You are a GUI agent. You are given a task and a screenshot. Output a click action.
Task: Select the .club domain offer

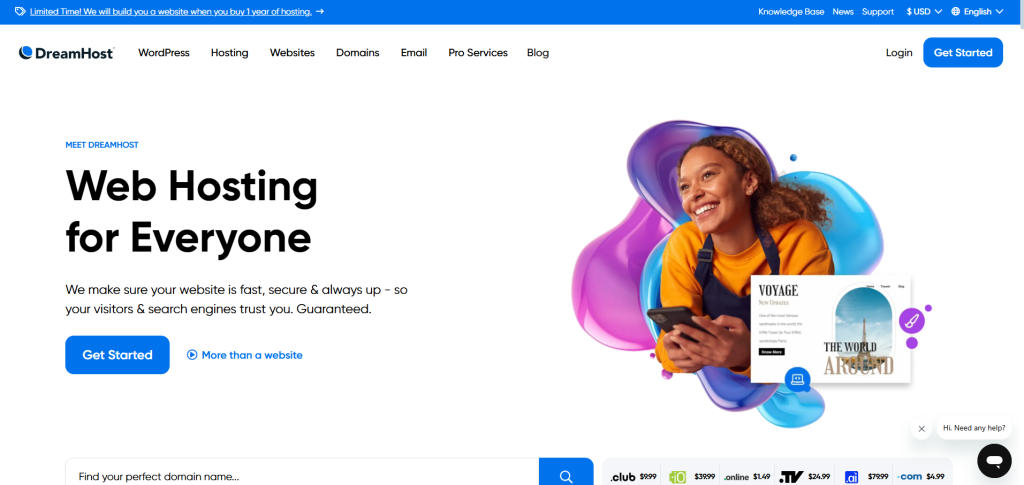point(633,477)
